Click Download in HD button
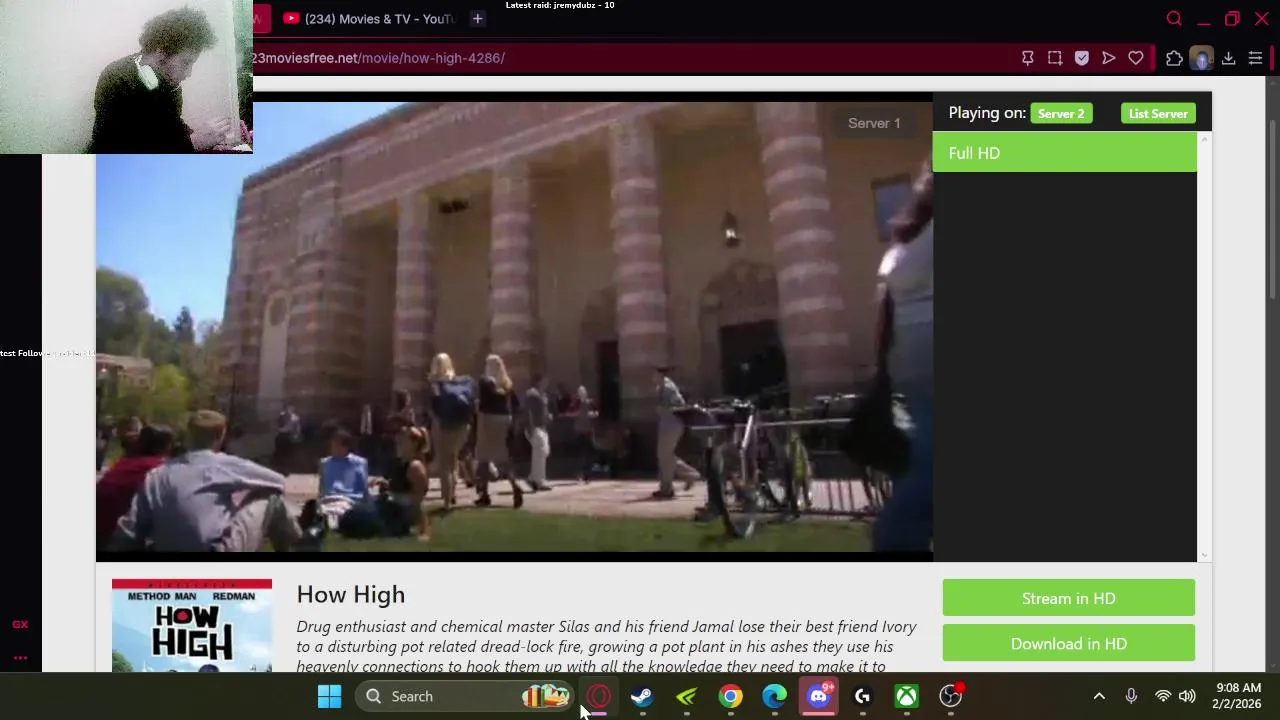Viewport: 1280px width, 720px height. [x=1068, y=643]
